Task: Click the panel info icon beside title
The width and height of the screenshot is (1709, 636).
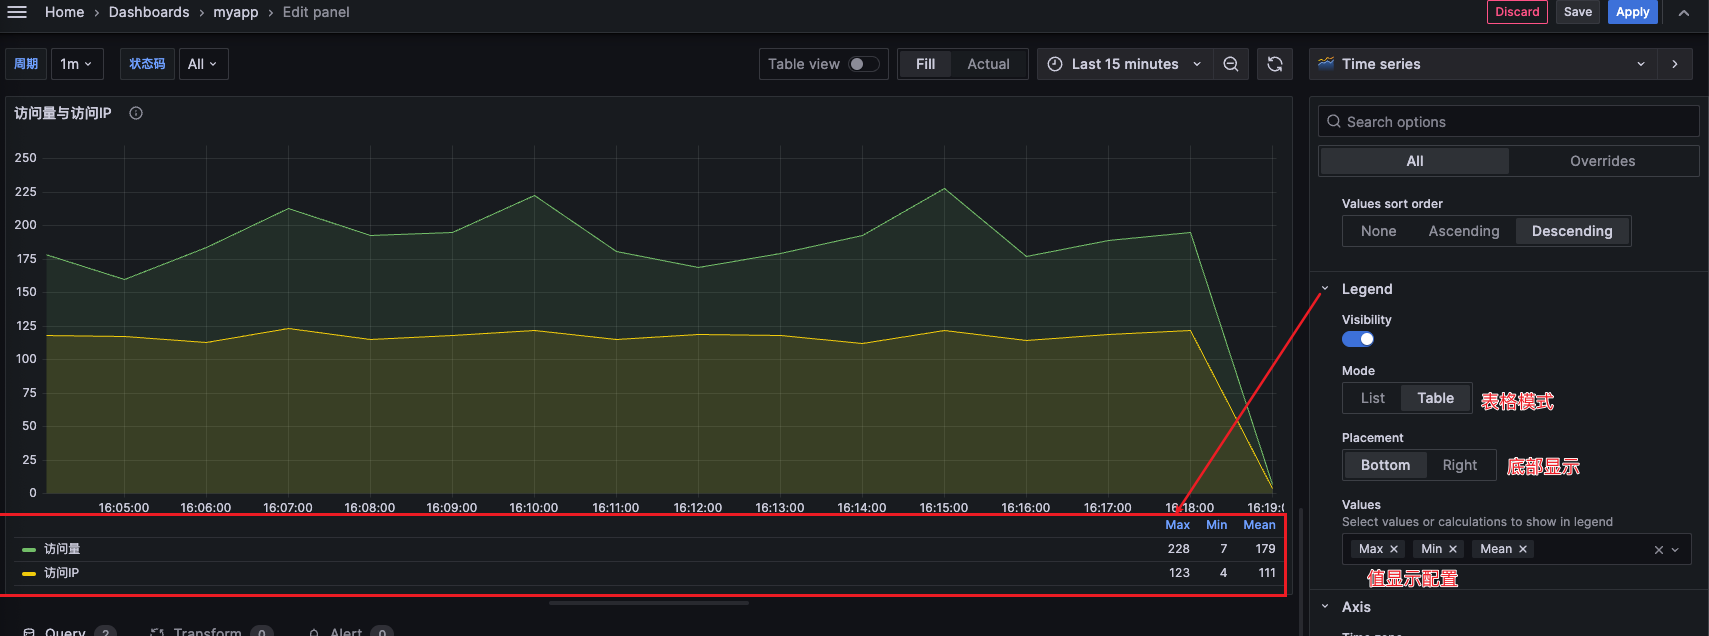Action: pyautogui.click(x=136, y=113)
